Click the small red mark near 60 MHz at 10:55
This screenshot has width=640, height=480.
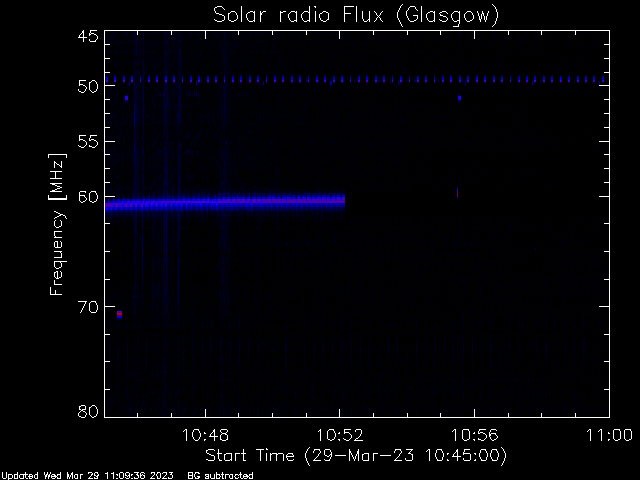point(458,193)
